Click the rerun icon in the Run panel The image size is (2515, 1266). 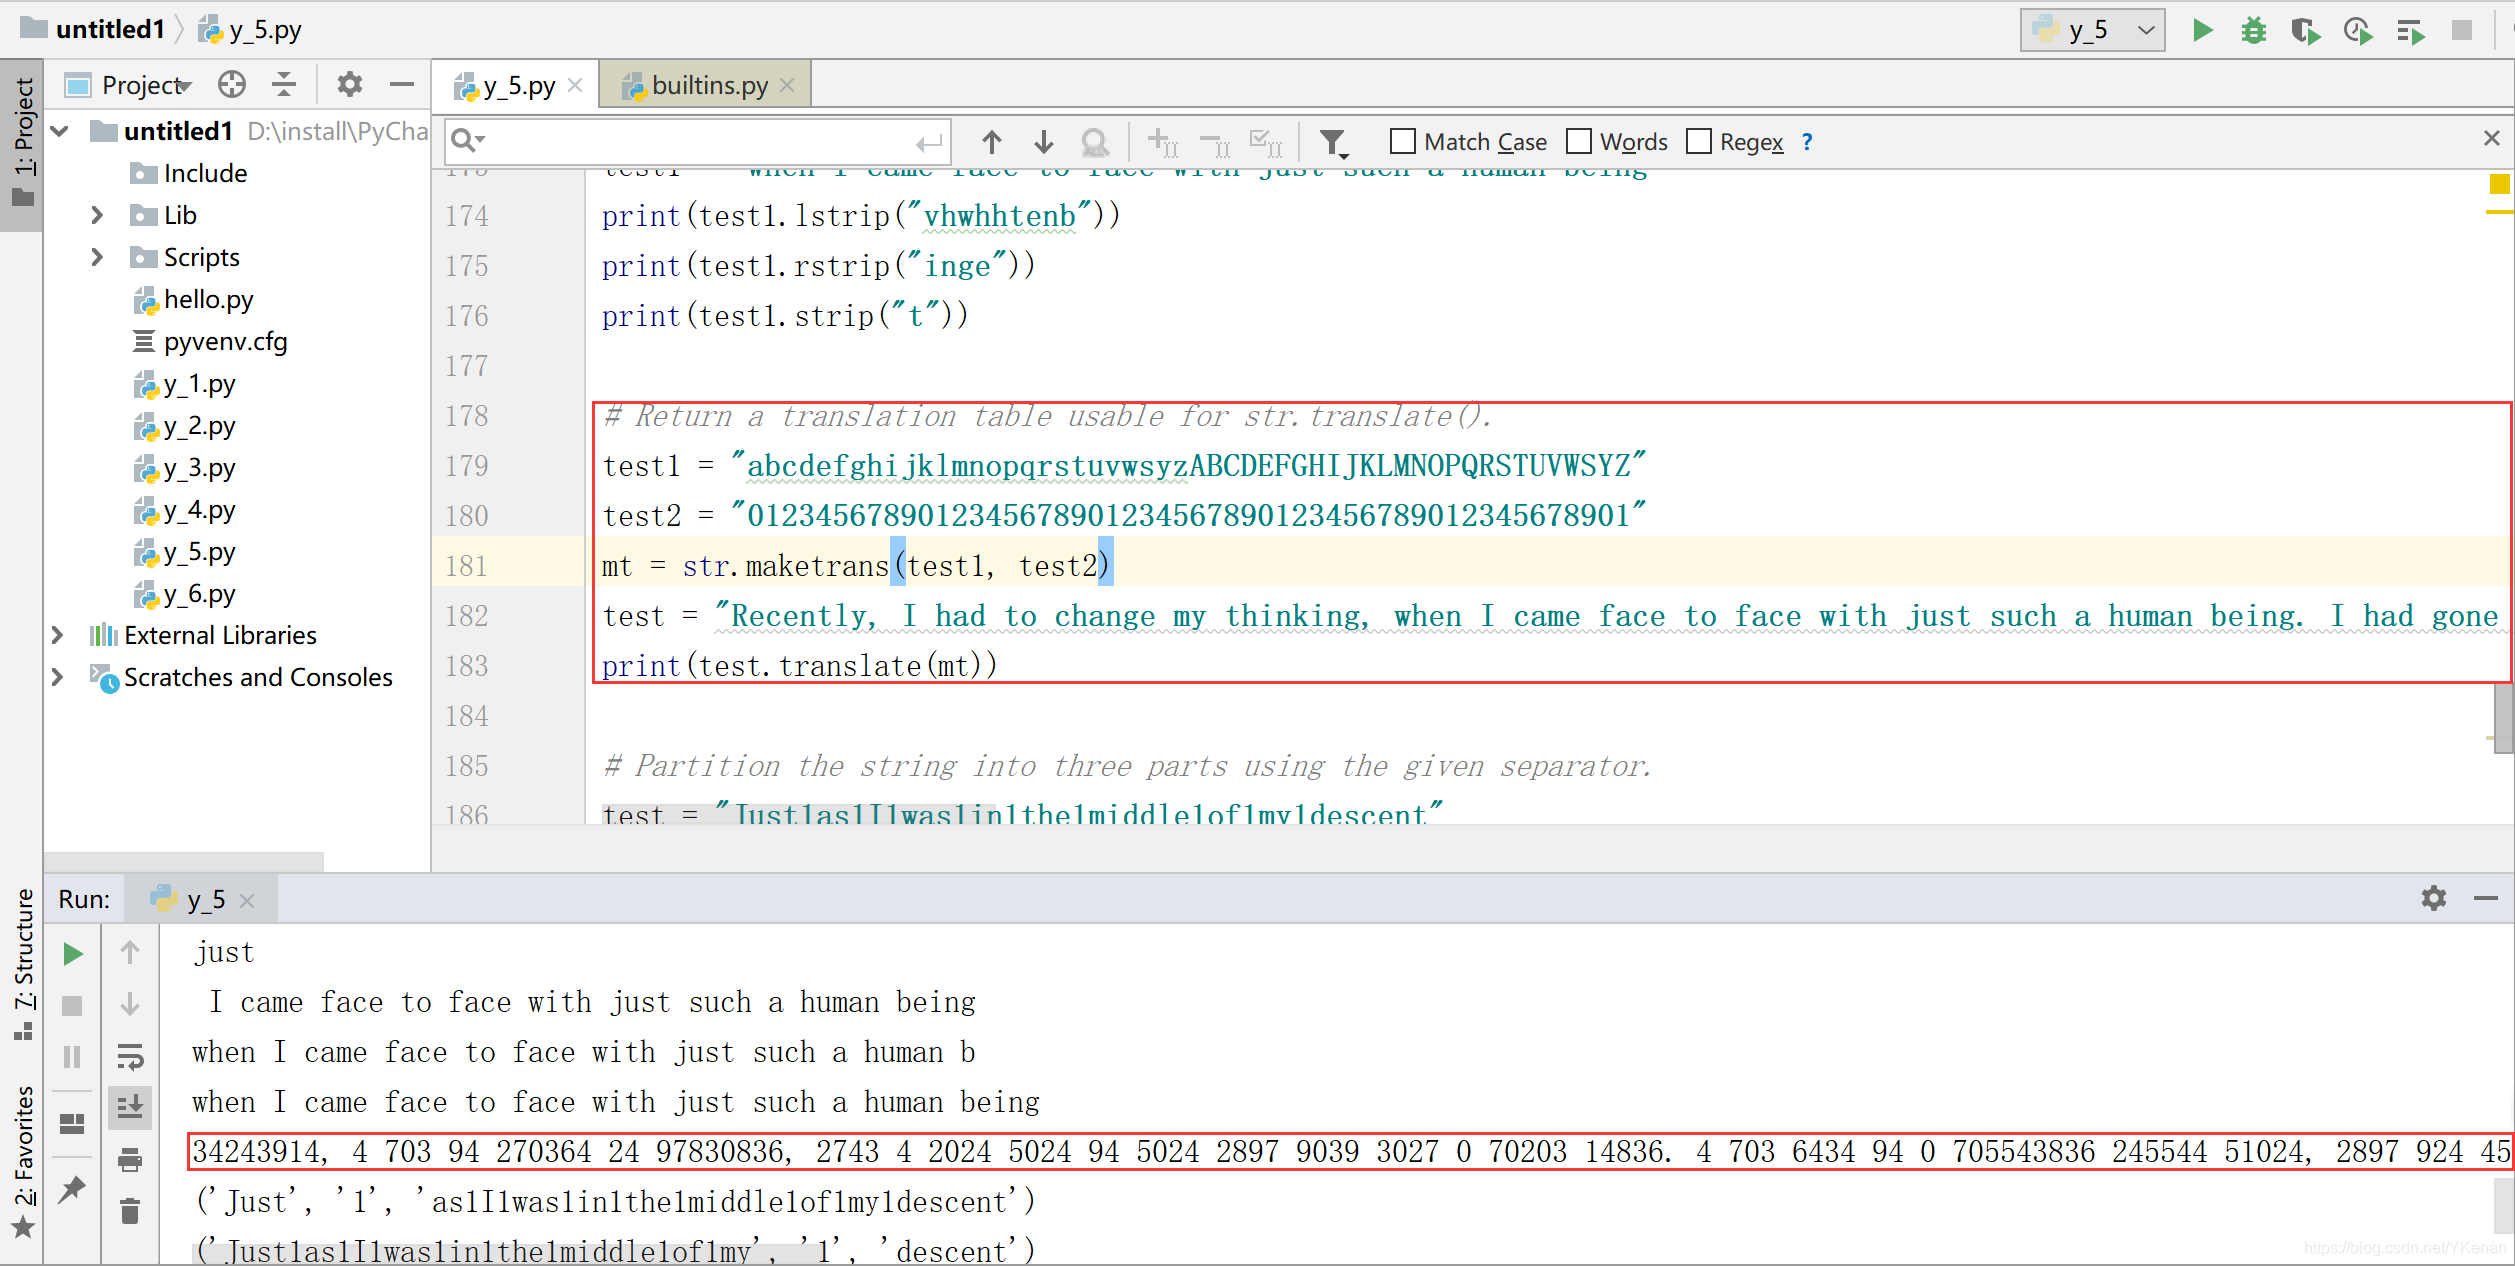click(72, 954)
